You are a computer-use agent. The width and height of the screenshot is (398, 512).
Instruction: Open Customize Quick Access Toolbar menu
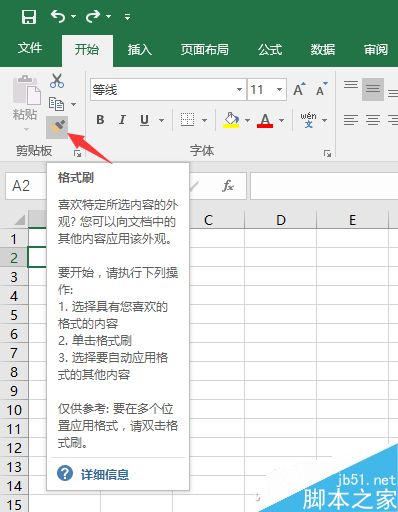coord(127,16)
